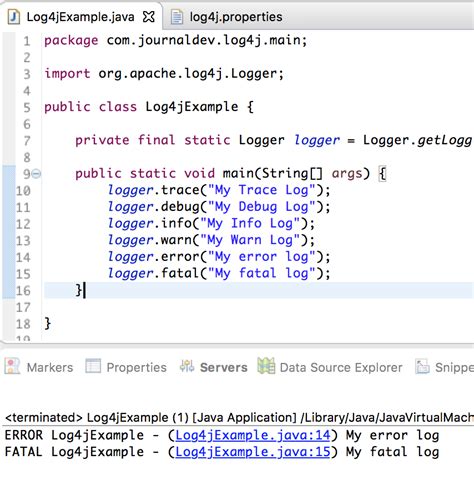Follow the Log4jExample.java:14 console link
The image size is (474, 485).
253,435
